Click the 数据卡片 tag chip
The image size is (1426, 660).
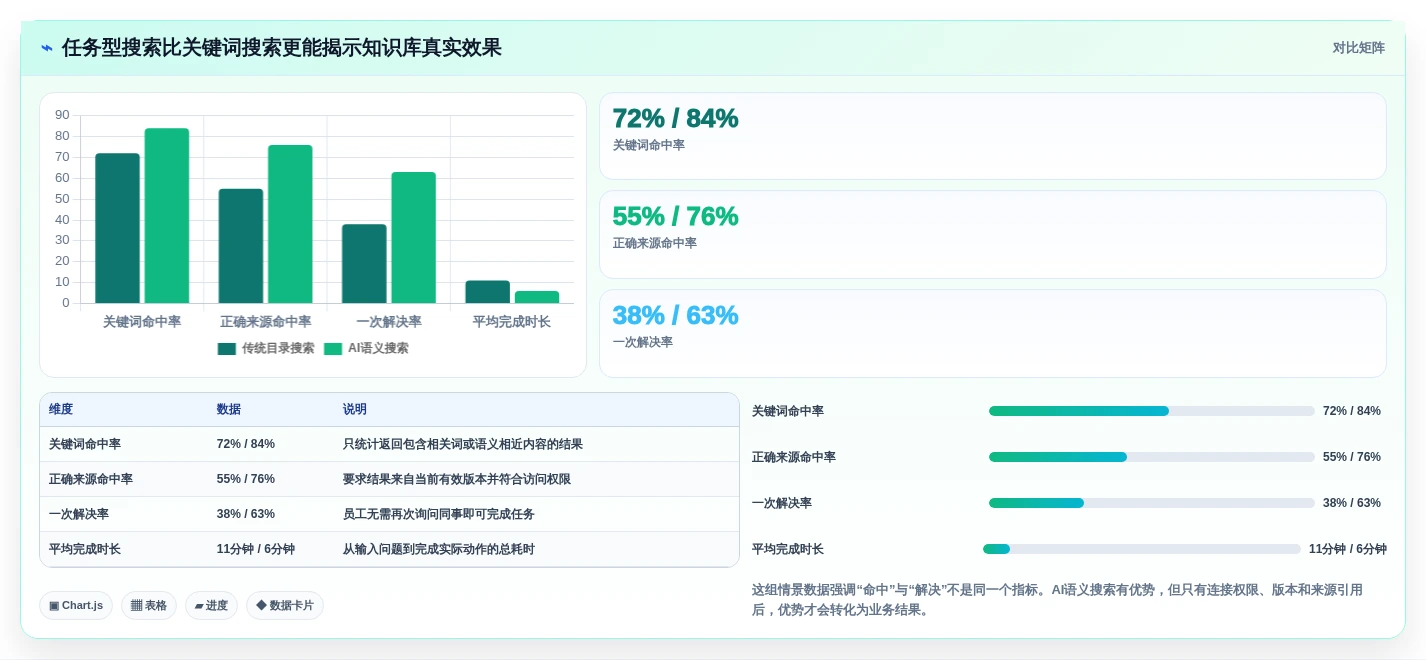[285, 605]
